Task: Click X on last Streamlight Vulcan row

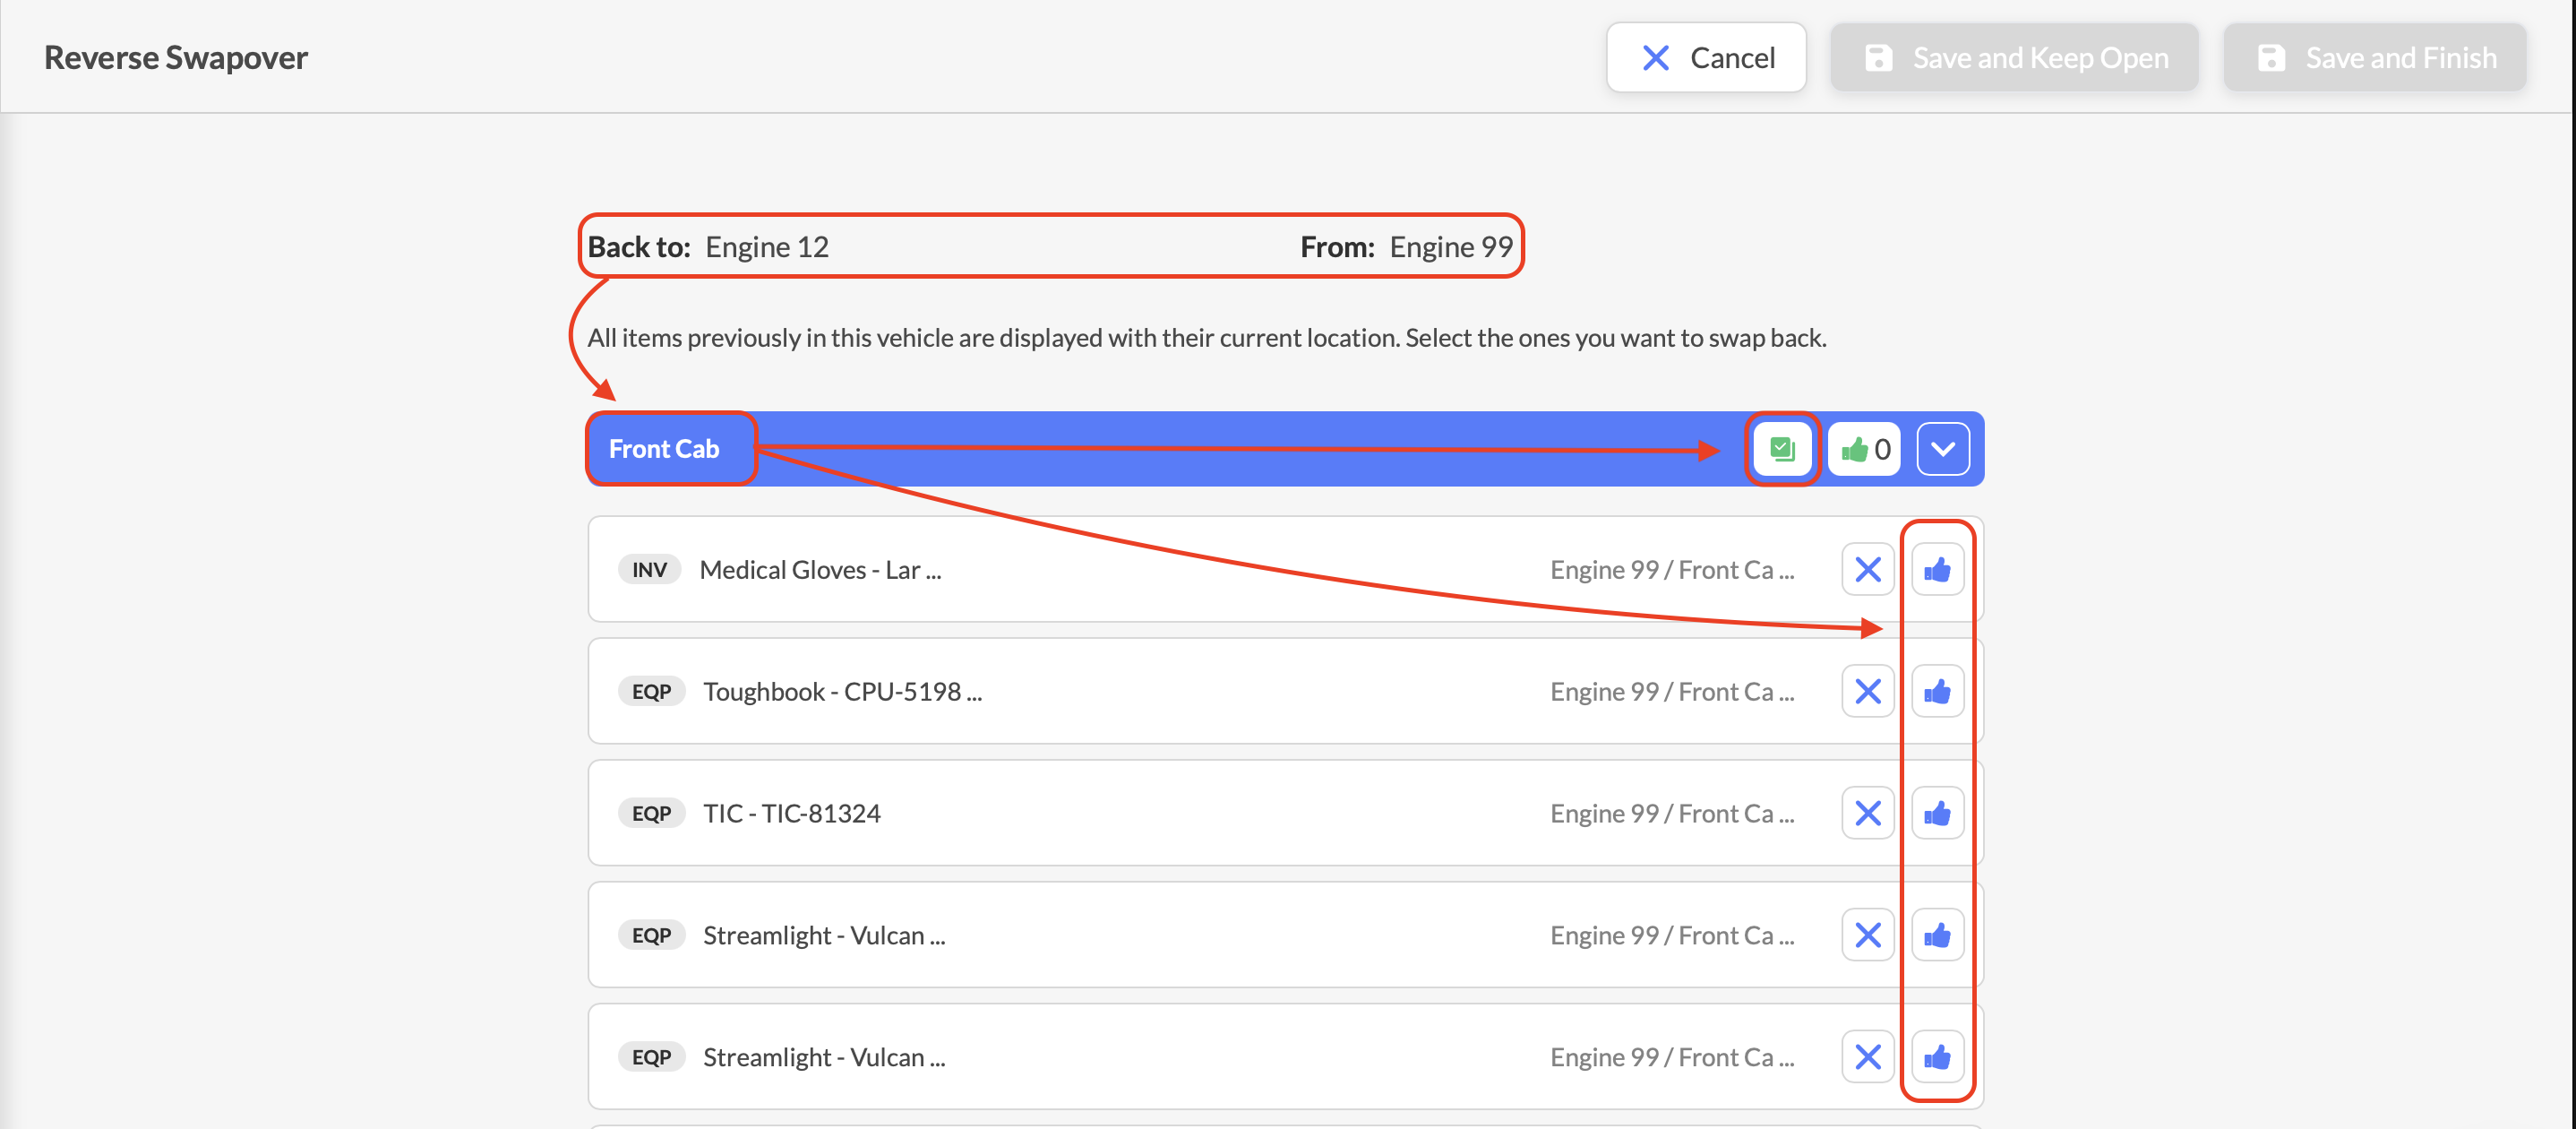Action: point(1867,1057)
